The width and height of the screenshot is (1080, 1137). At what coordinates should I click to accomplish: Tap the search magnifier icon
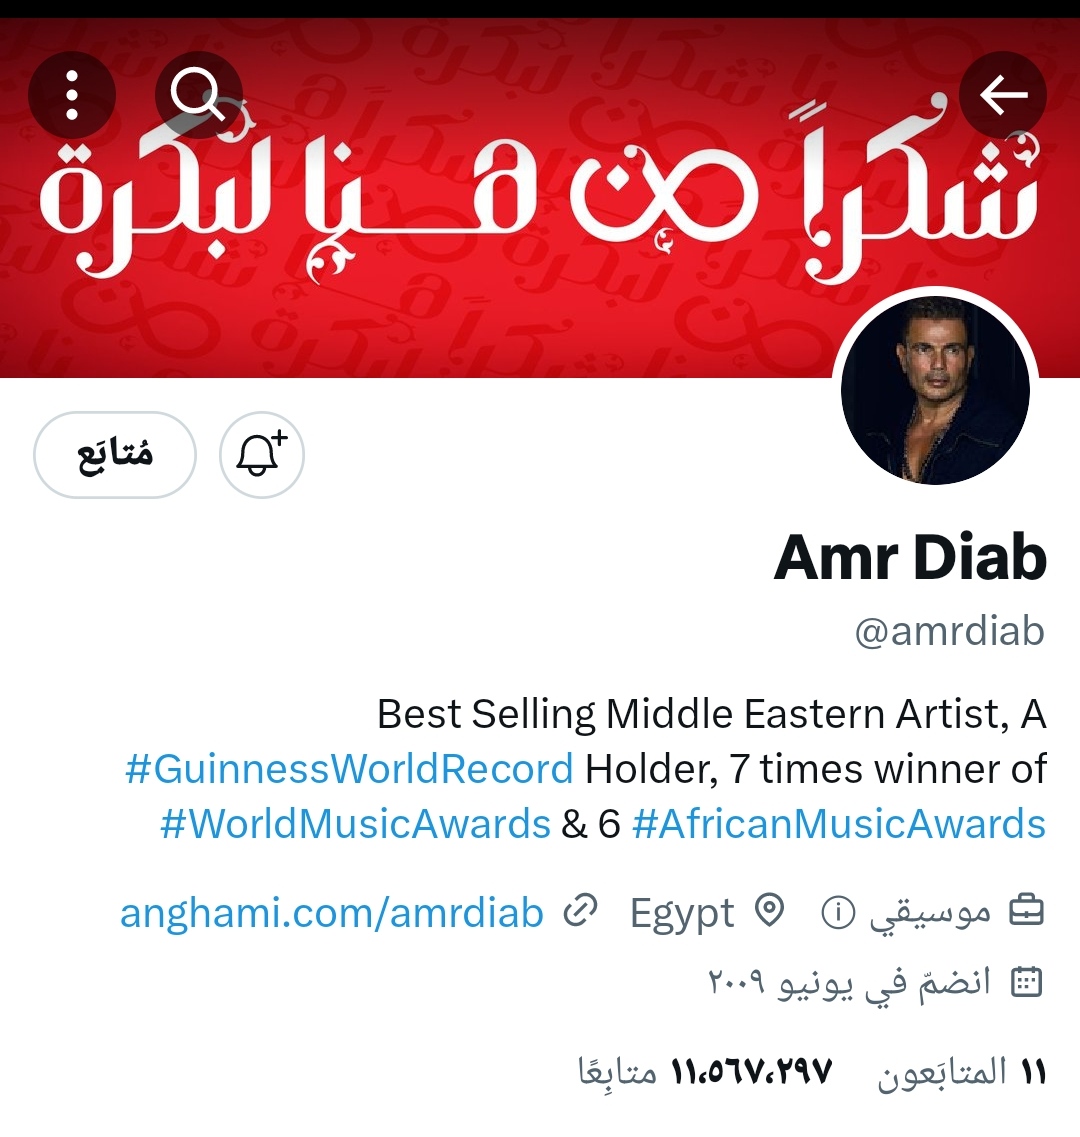point(198,95)
